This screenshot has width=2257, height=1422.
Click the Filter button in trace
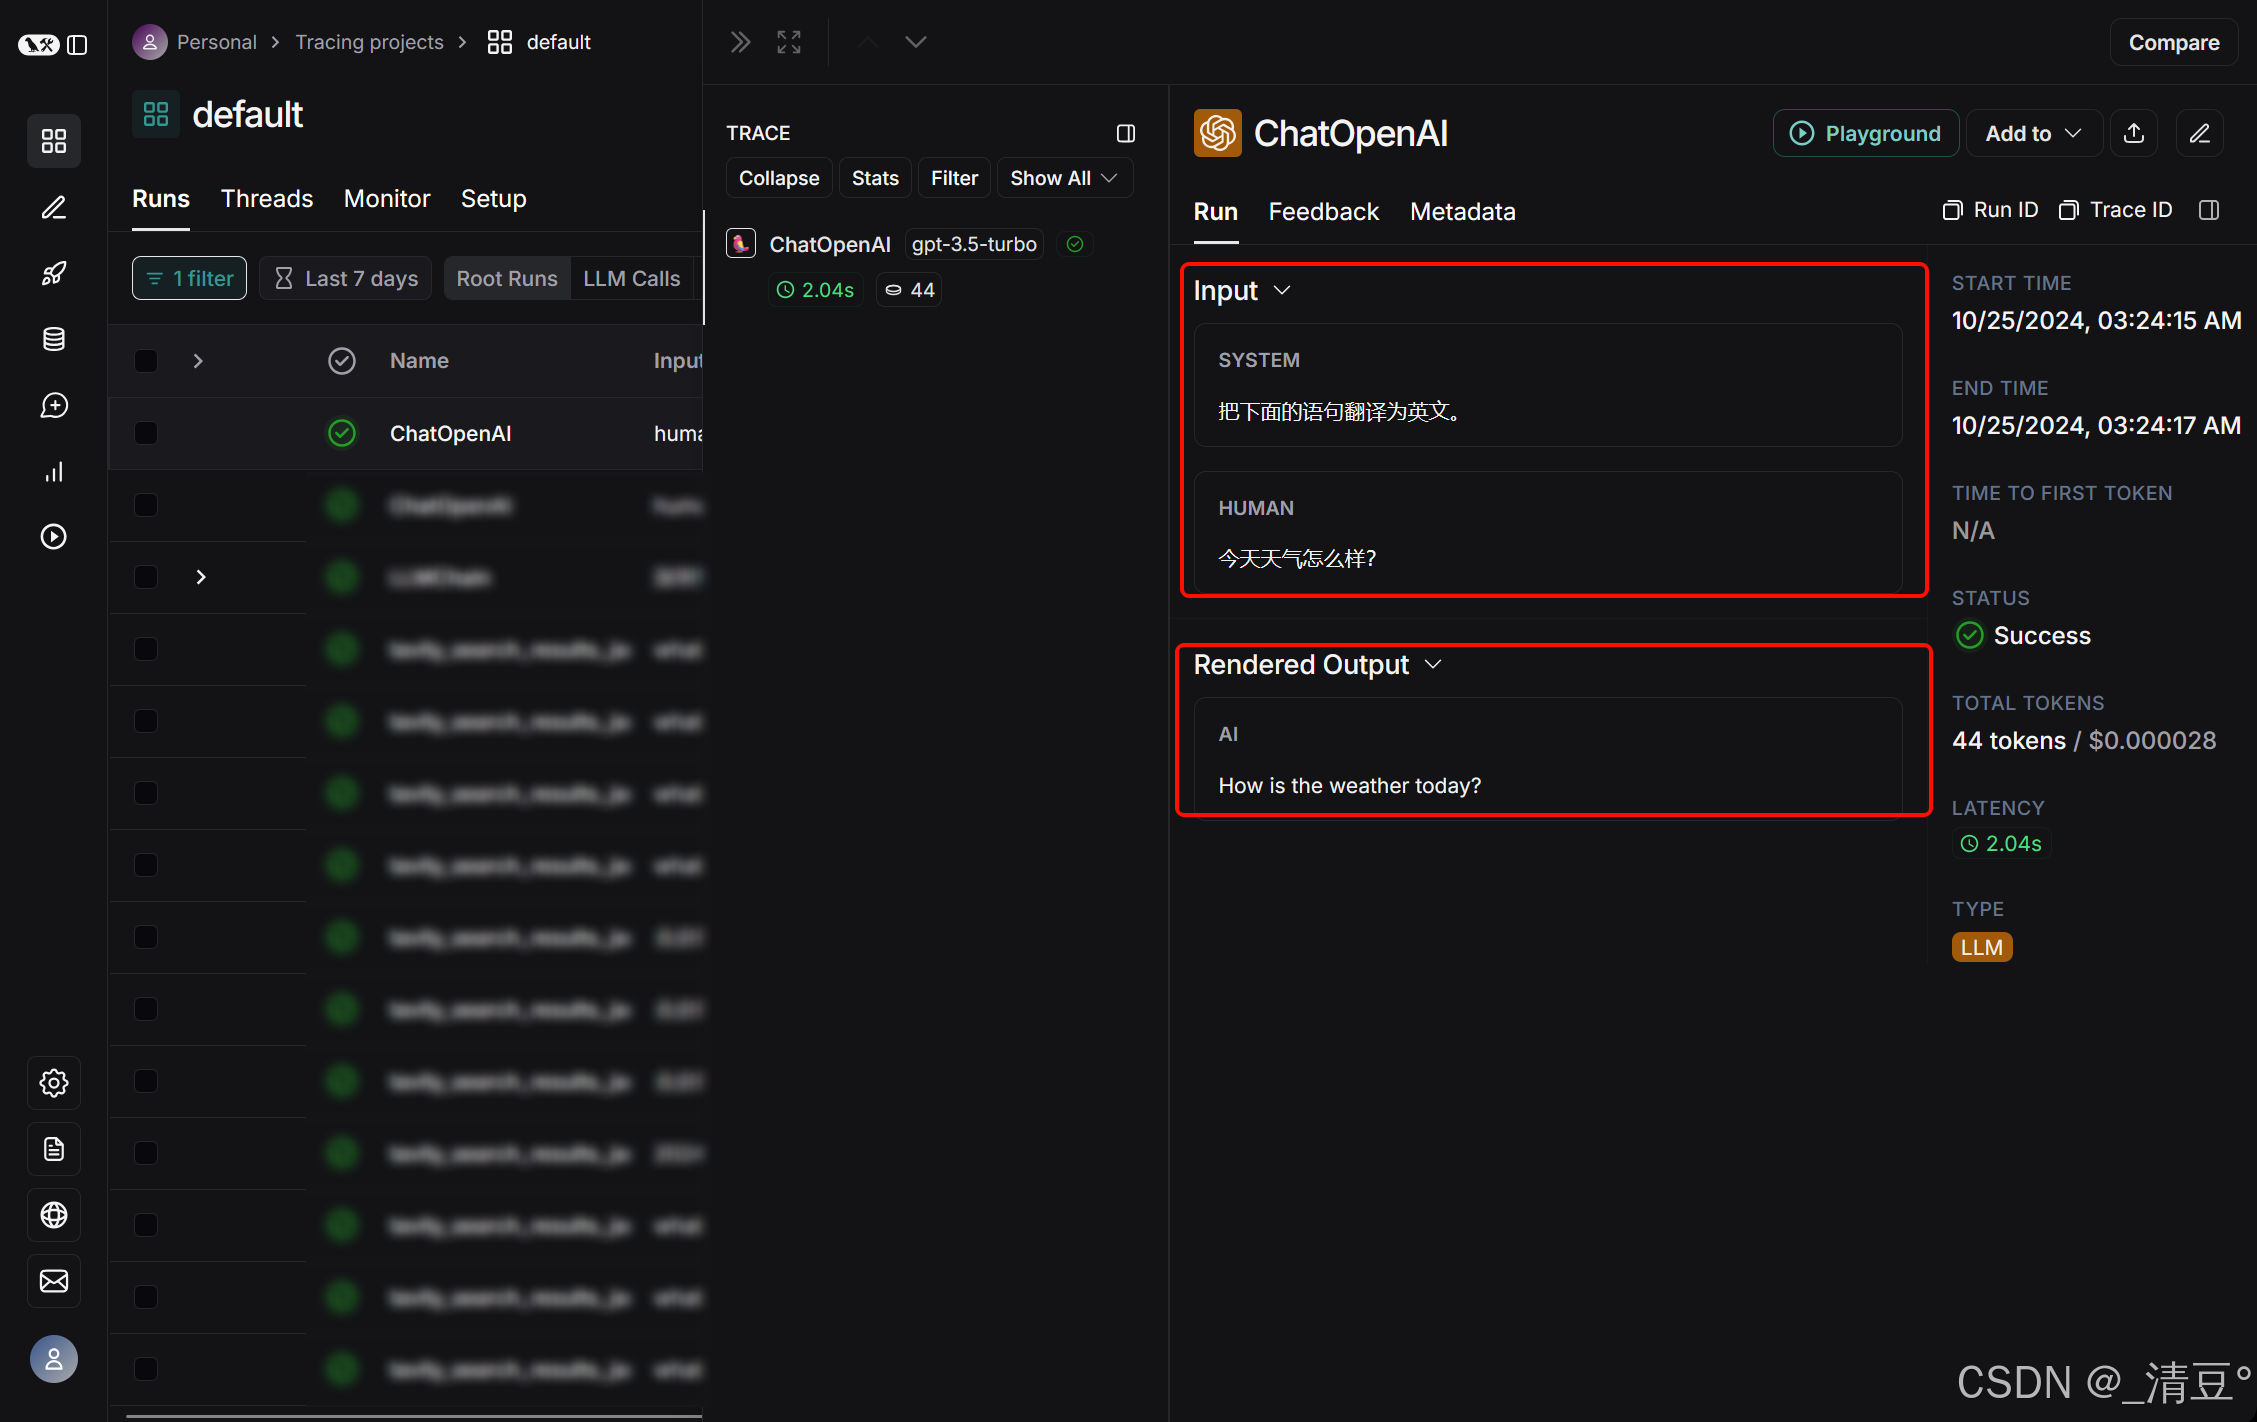click(955, 178)
